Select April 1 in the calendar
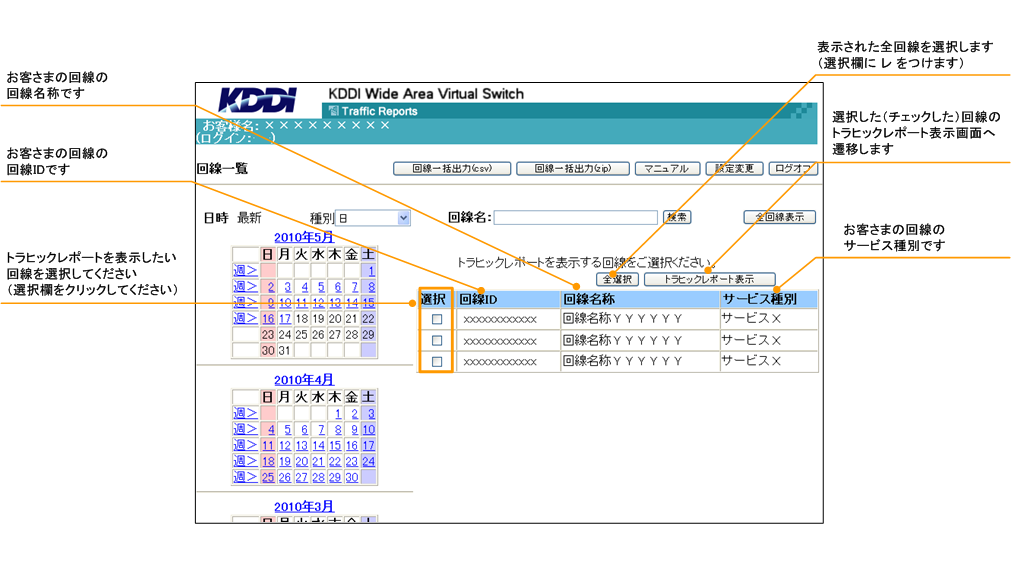The image size is (1011, 561). (x=338, y=414)
